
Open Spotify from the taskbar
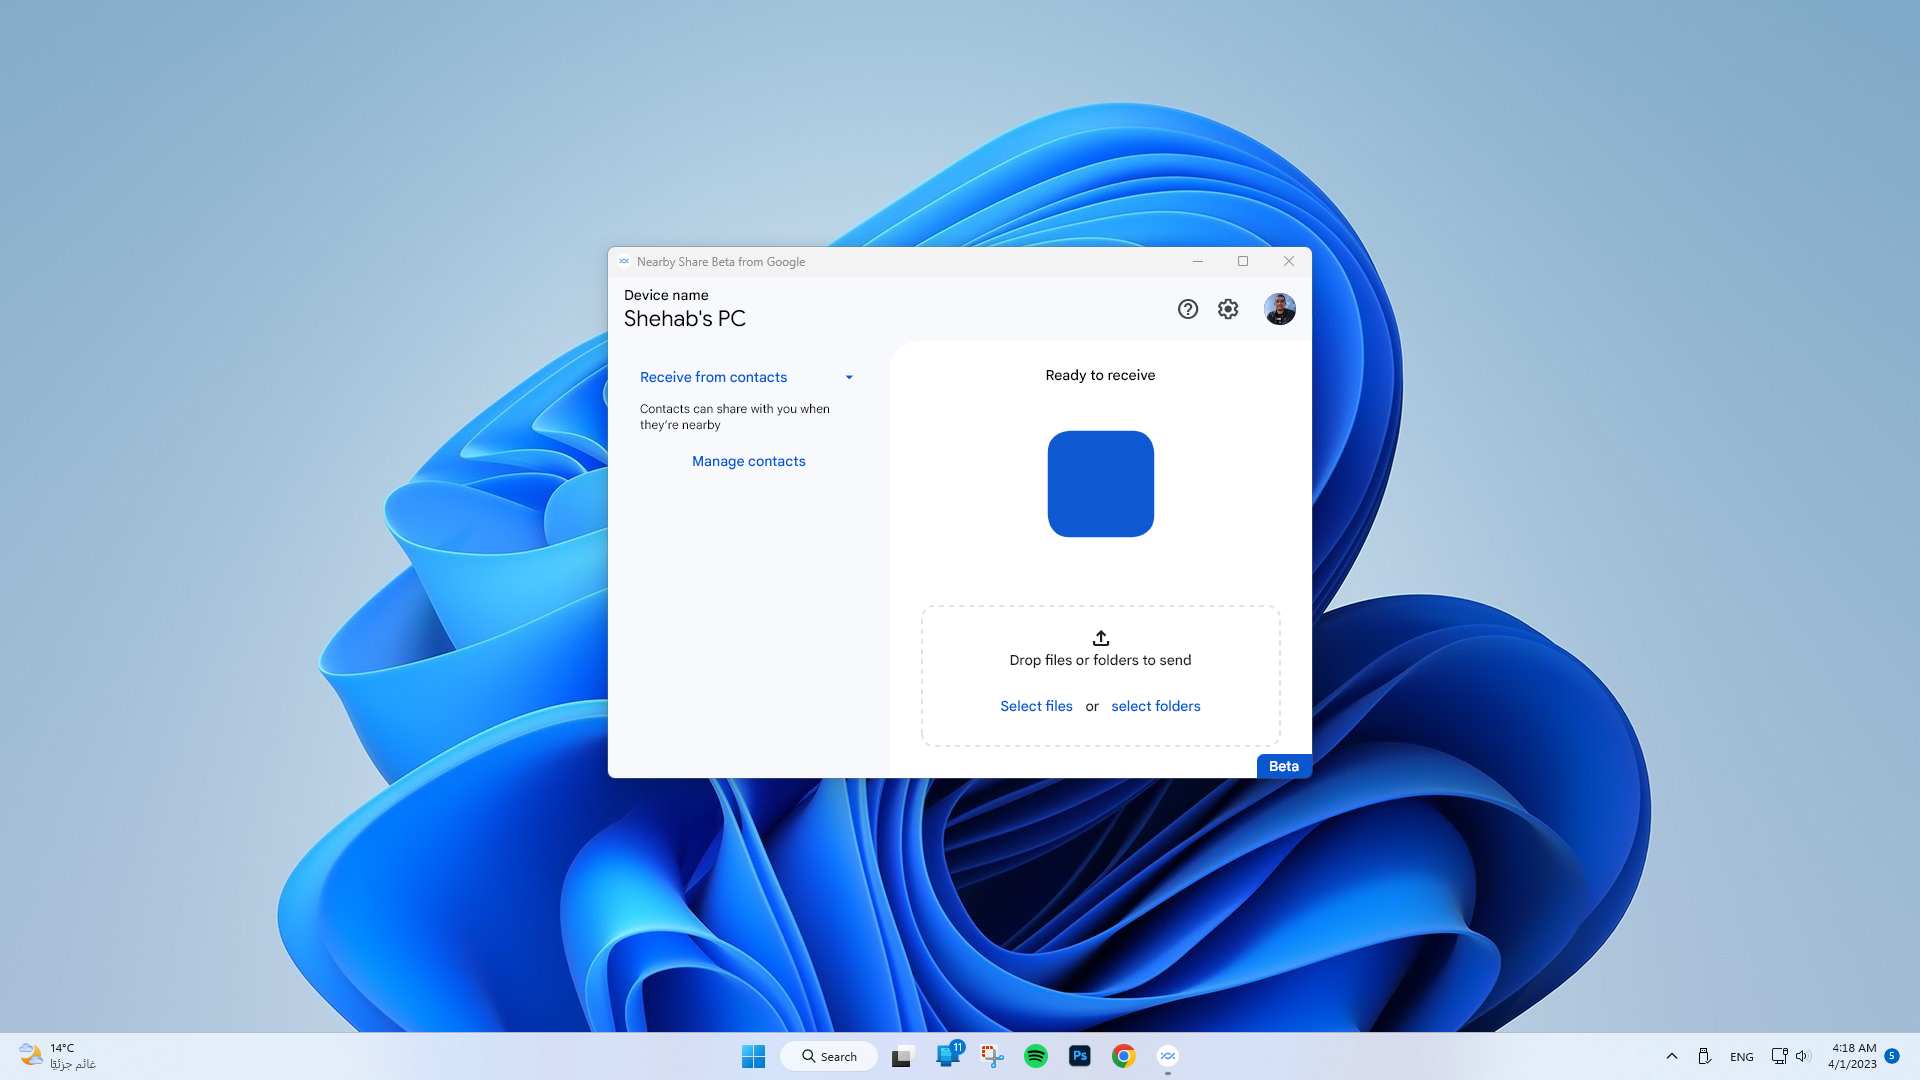[x=1036, y=1056]
